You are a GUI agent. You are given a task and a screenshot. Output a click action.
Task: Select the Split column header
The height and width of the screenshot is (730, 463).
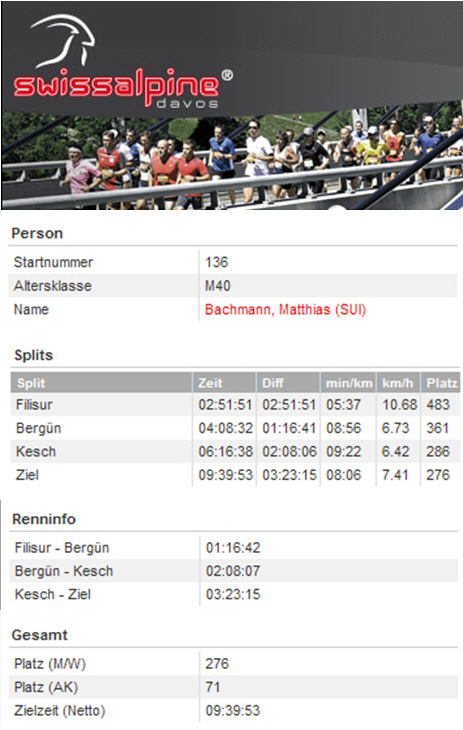click(x=101, y=383)
